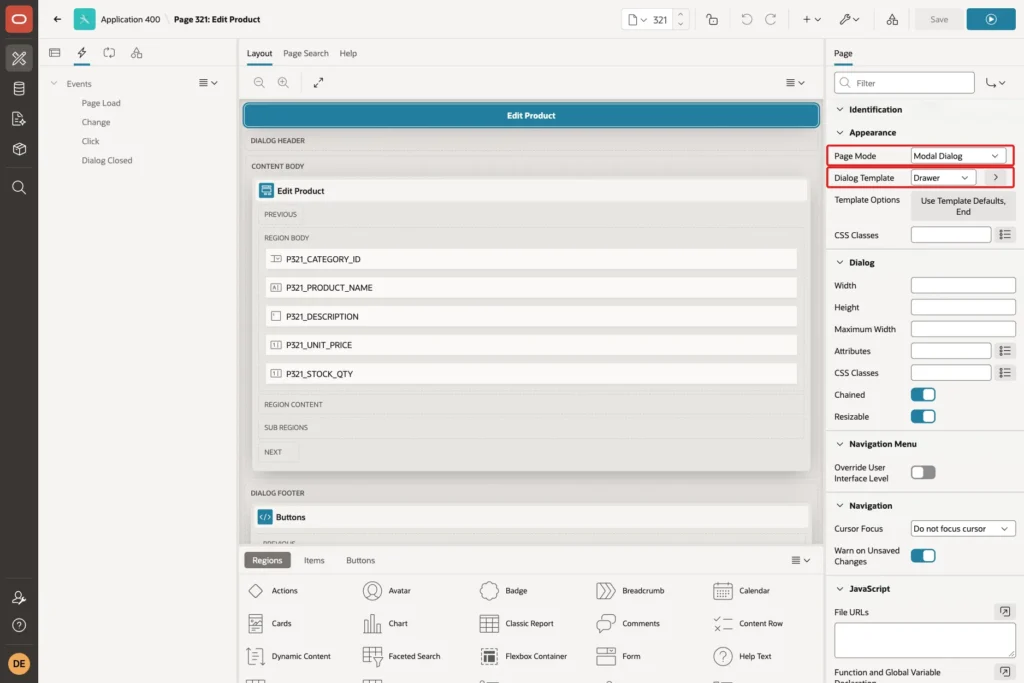Go back using the left arrow
Screen dimensions: 1024x683
pyautogui.click(x=57, y=19)
